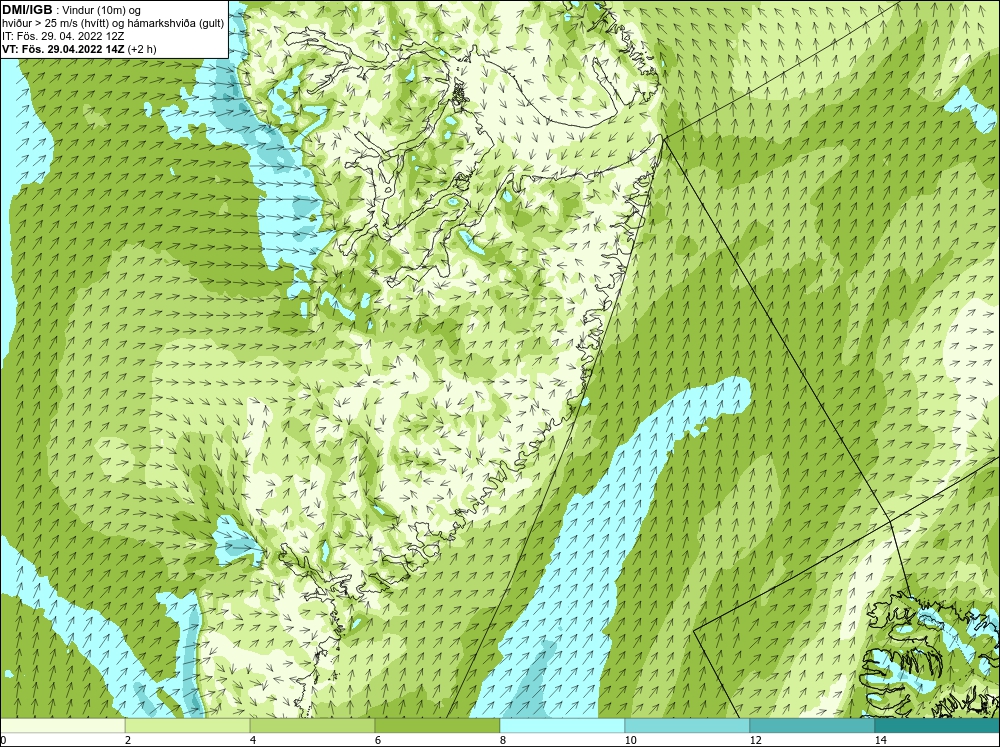Select the 4–6 m/s green swatch
Viewport: 1000px width, 747px height.
pyautogui.click(x=312, y=725)
